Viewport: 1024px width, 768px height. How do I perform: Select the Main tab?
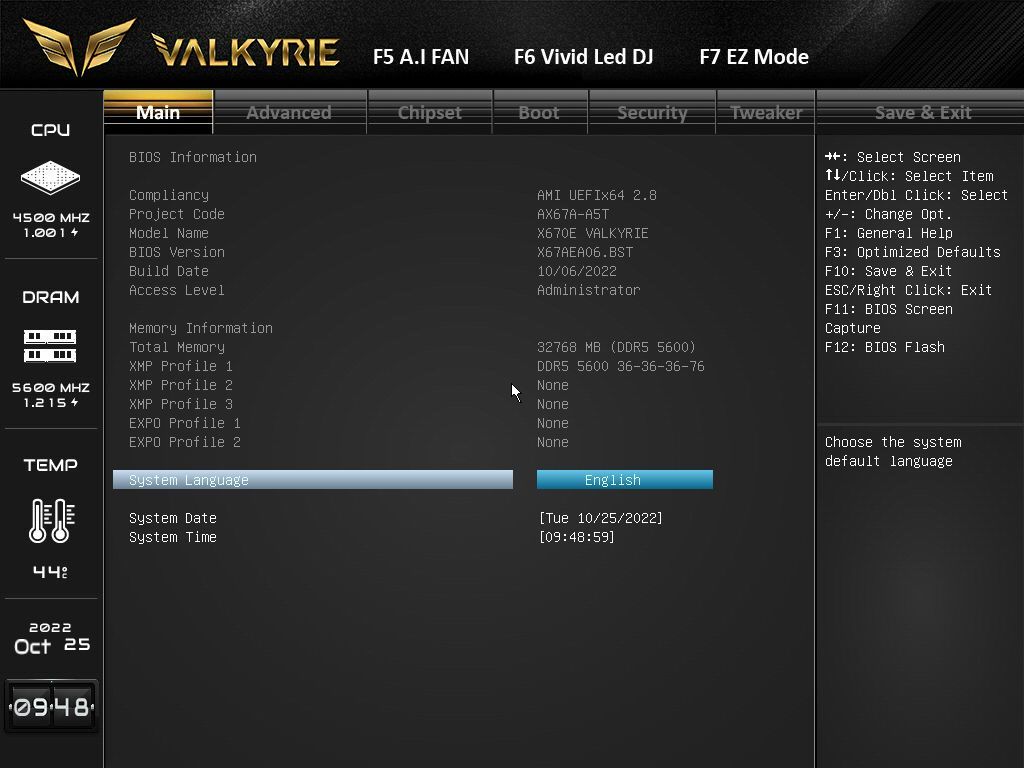click(x=158, y=112)
